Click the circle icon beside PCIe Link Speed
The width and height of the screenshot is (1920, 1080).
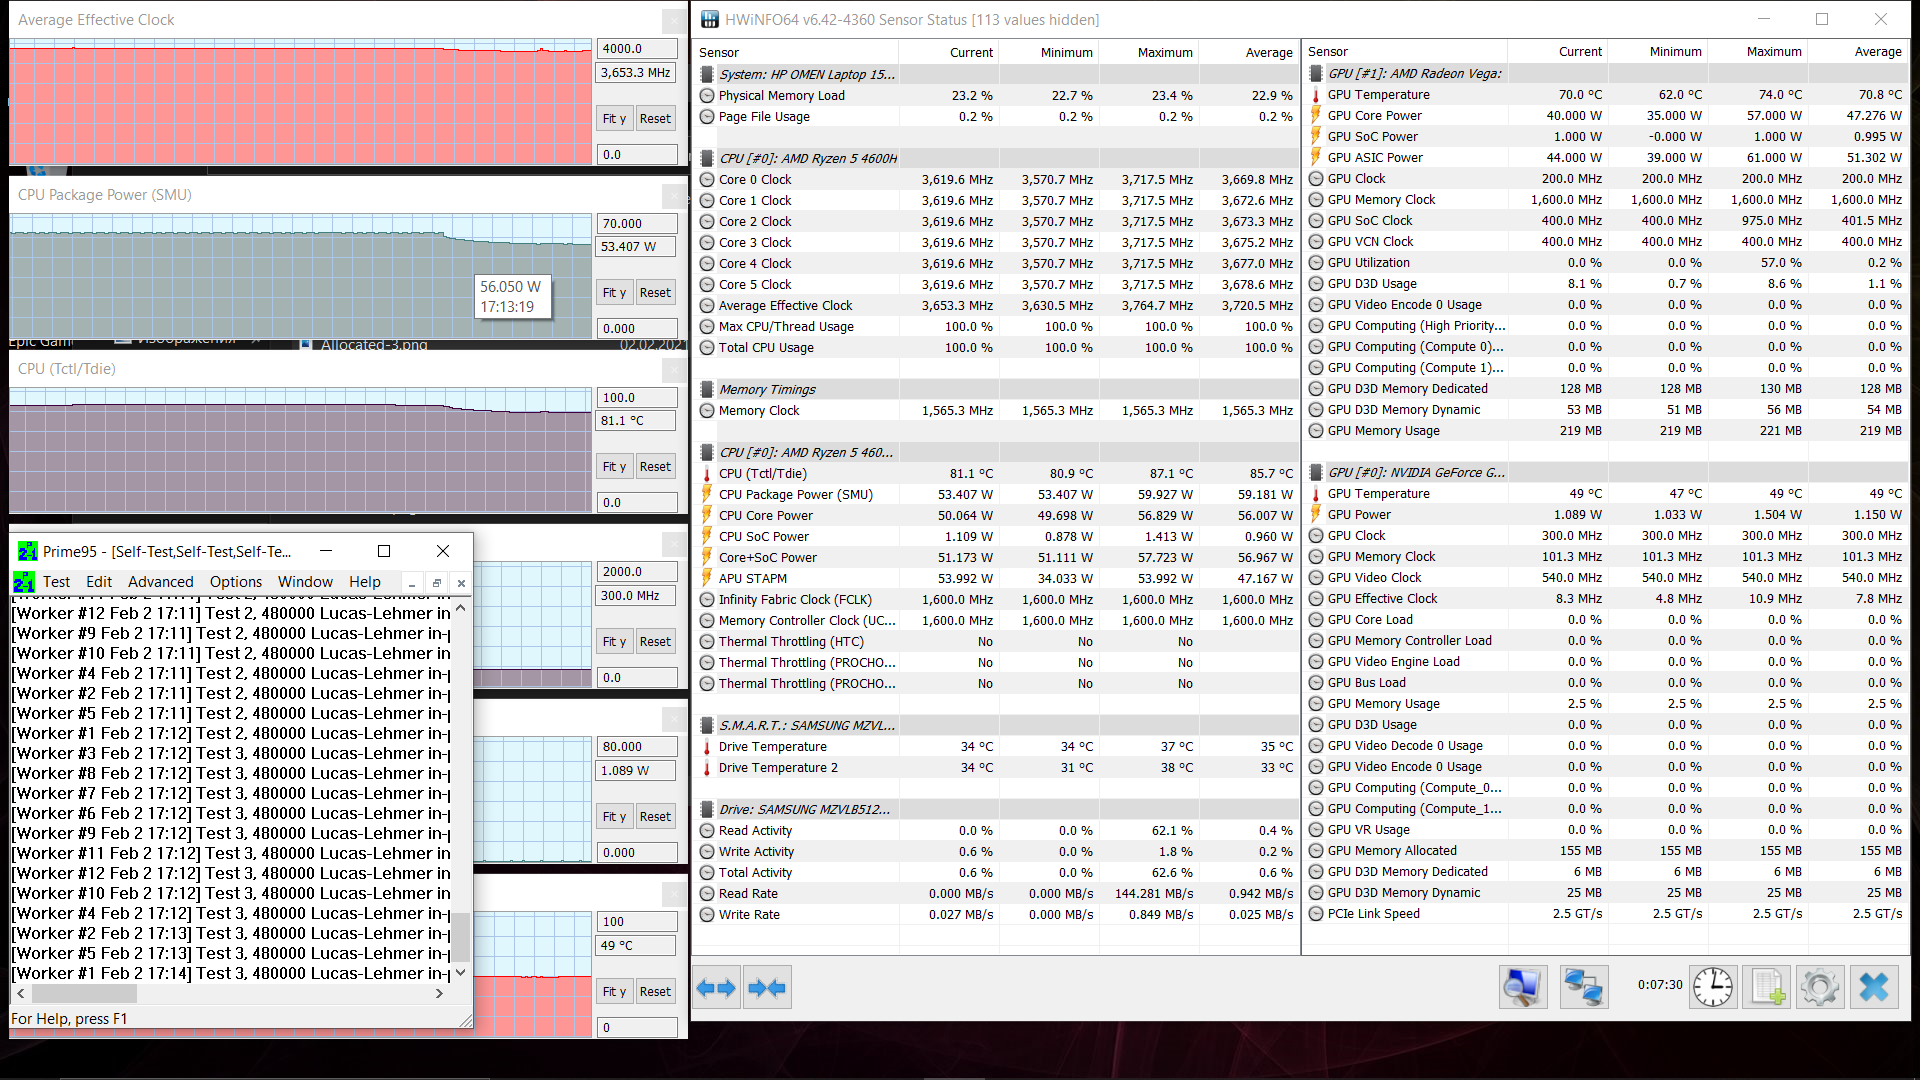tap(1316, 914)
